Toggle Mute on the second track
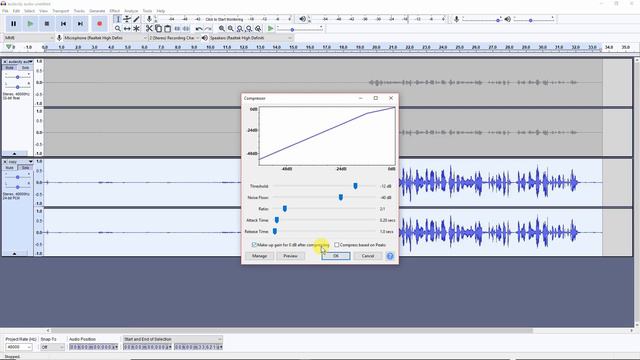Image resolution: width=640 pixels, height=360 pixels. click(9, 167)
